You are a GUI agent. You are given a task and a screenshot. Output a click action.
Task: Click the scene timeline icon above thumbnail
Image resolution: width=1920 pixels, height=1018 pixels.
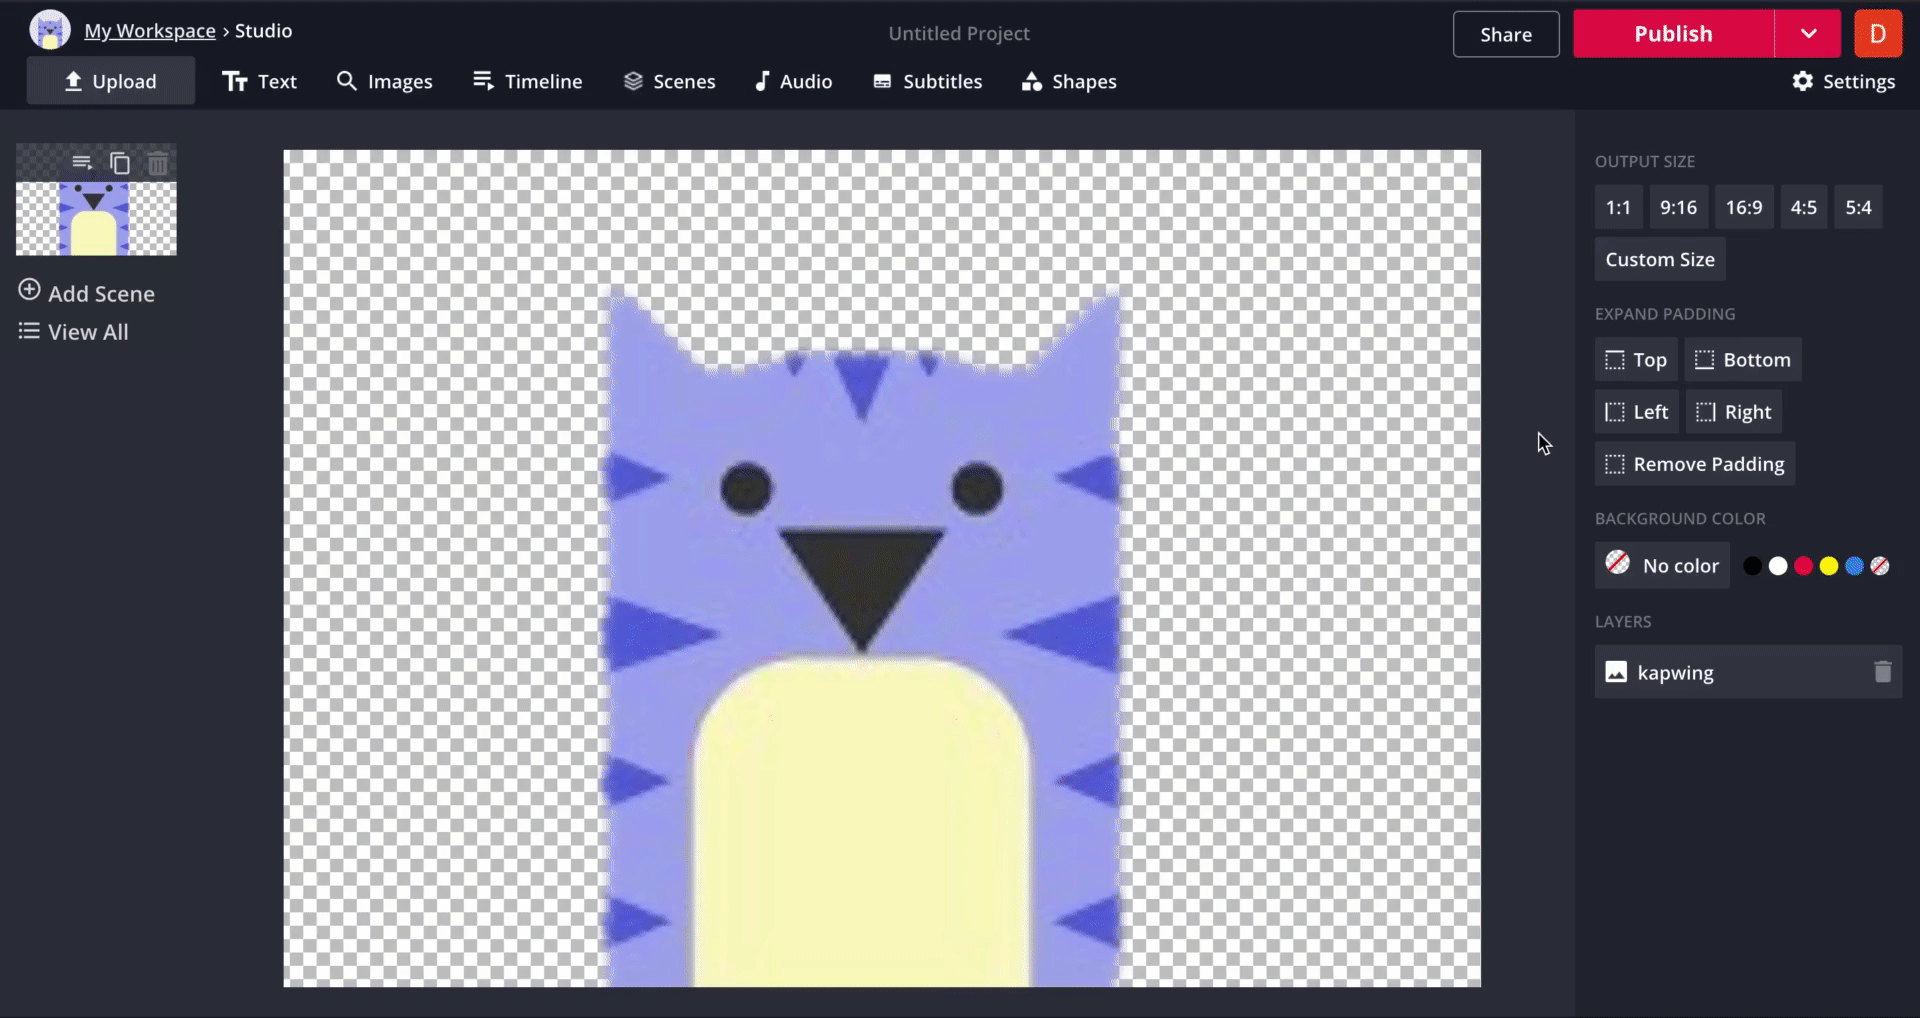point(82,162)
